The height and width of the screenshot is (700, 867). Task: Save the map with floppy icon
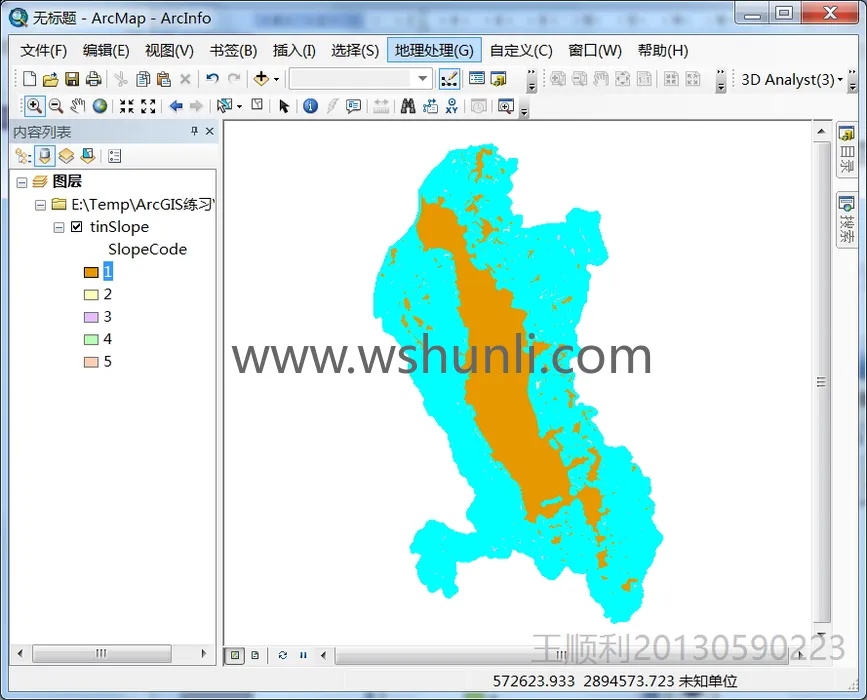point(72,79)
